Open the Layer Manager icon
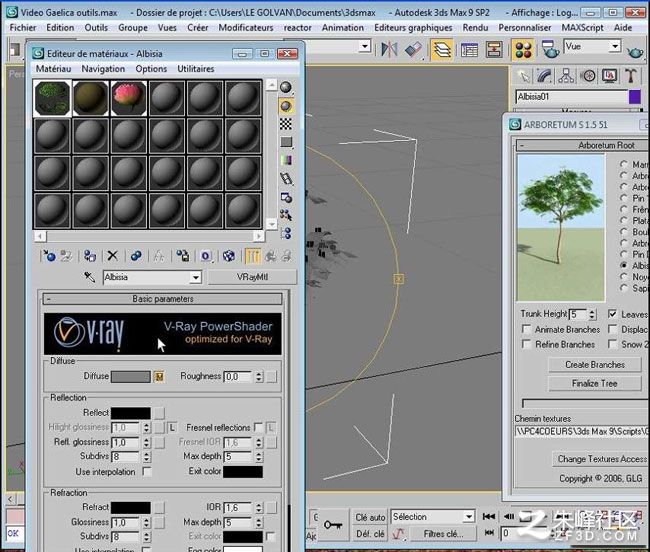The width and height of the screenshot is (650, 552). point(442,50)
